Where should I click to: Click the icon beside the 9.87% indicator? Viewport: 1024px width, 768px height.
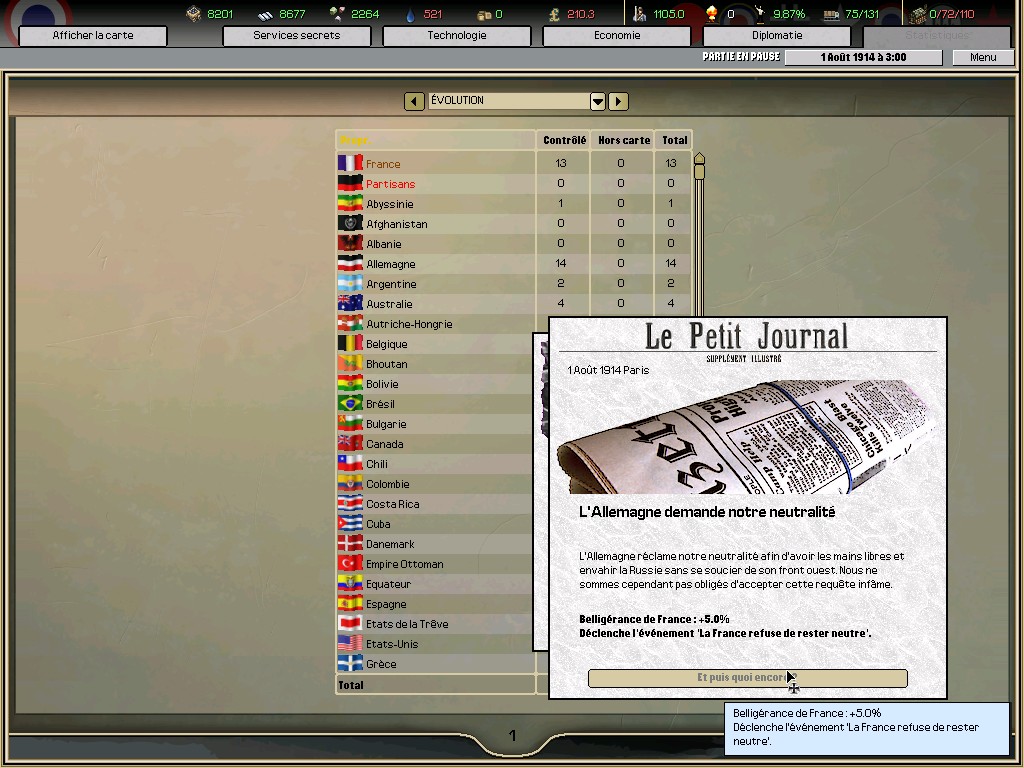pos(760,14)
